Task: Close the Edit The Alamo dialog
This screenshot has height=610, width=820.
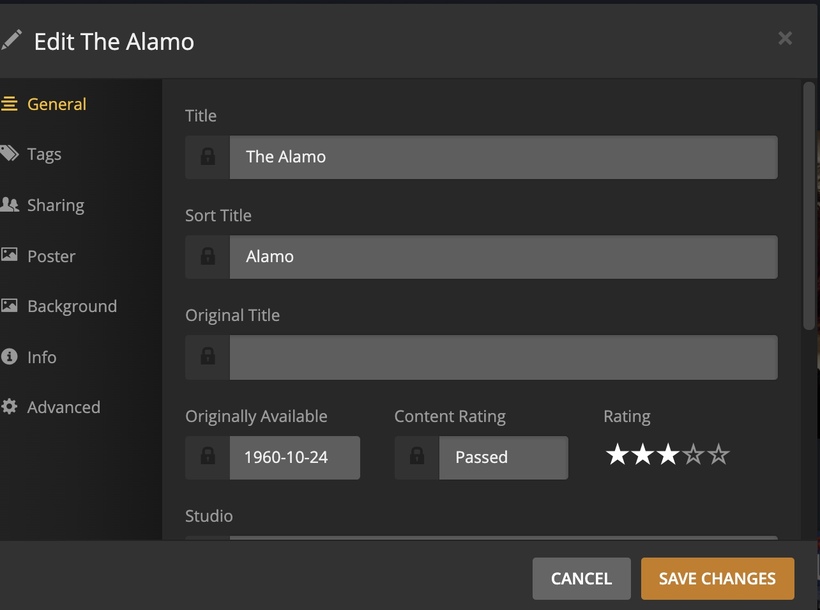Action: 785,38
